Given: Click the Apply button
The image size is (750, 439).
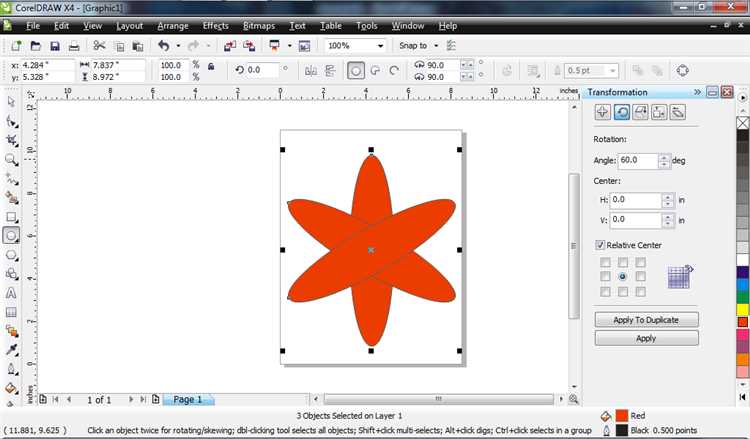Looking at the screenshot, I should coord(646,338).
